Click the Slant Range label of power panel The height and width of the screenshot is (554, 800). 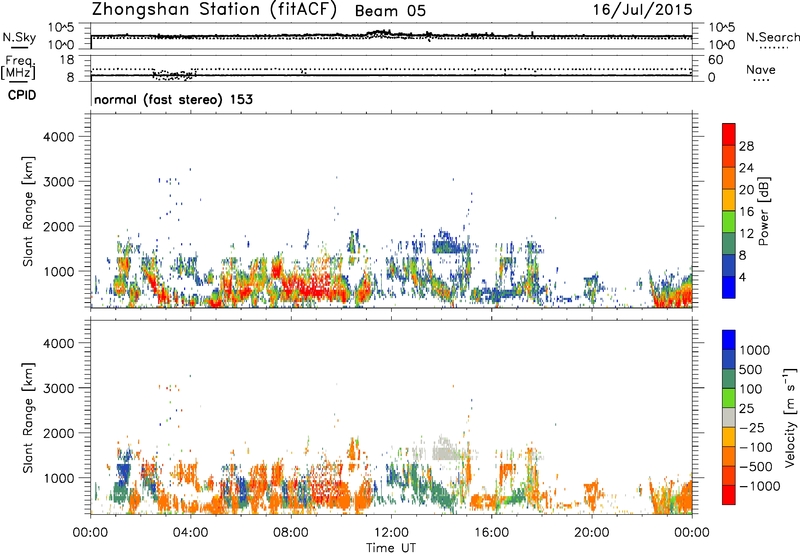pos(28,212)
